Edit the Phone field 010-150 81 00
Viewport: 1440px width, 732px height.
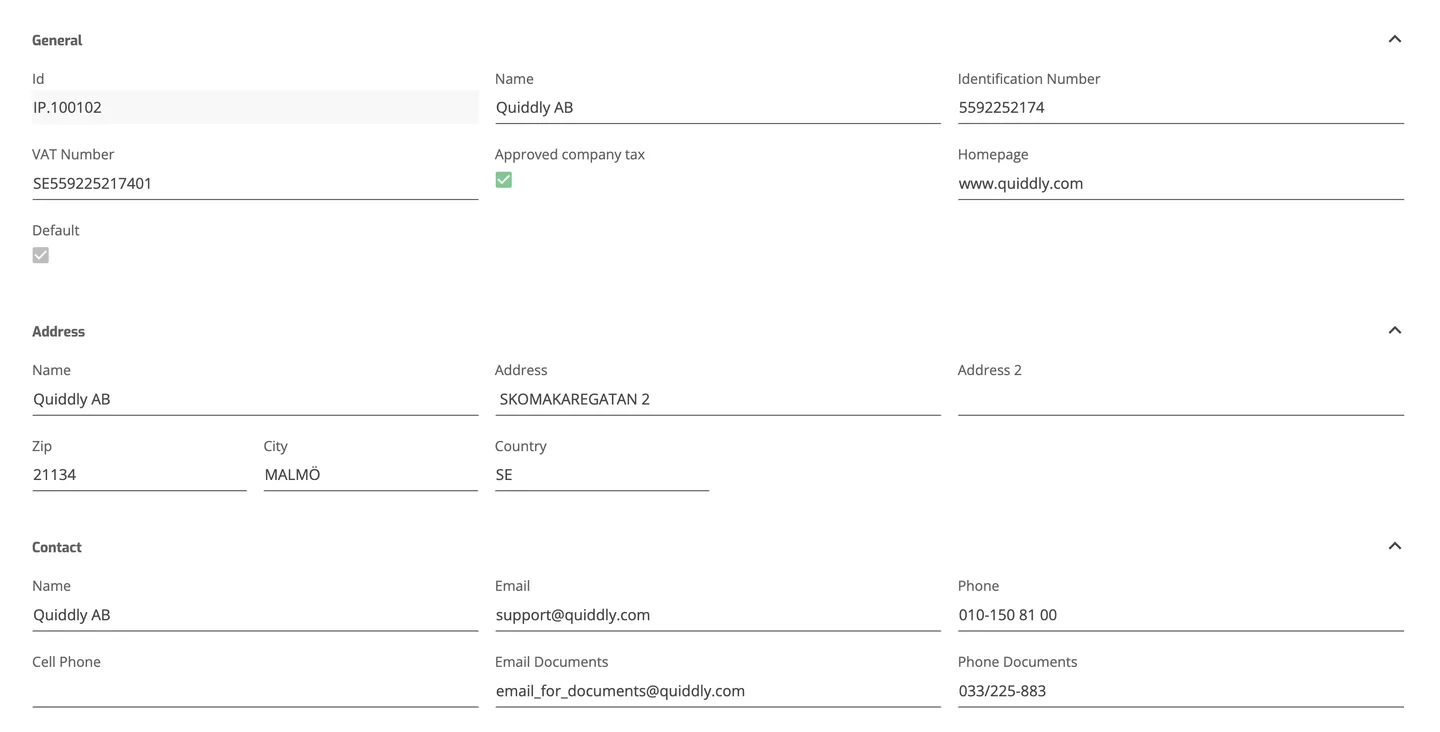coord(1181,615)
